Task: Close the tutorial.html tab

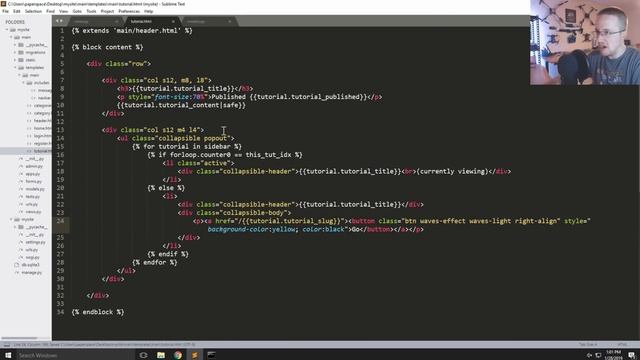Action: point(173,21)
